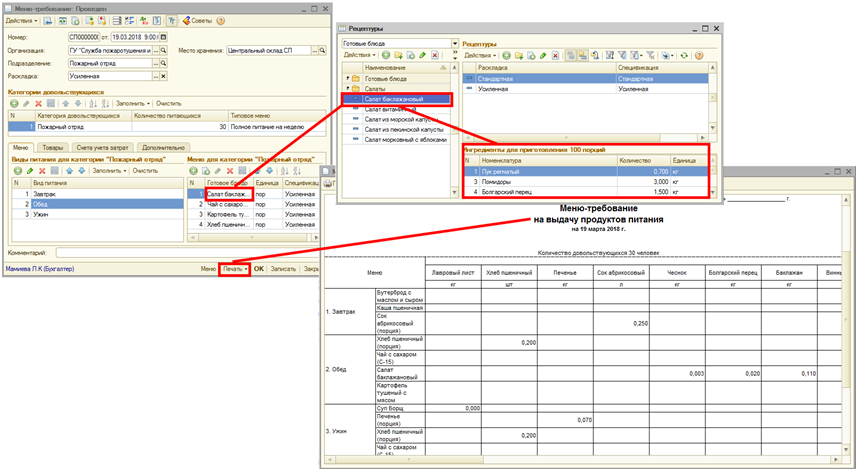Click green add icon in Рецептуры right toolbar
Image resolution: width=858 pixels, height=471 pixels.
[507, 56]
